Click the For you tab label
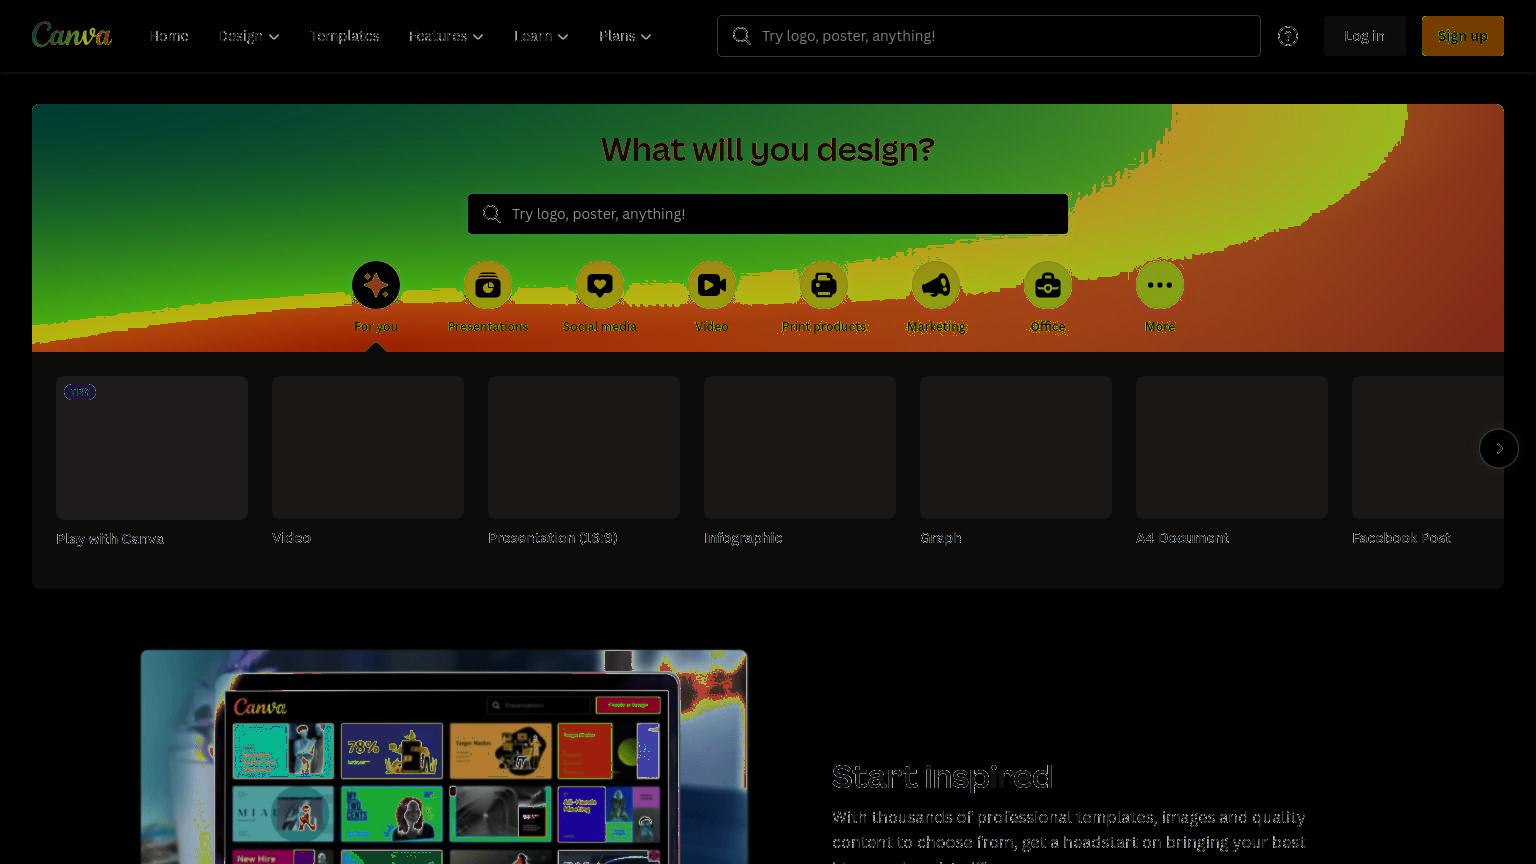 (376, 327)
